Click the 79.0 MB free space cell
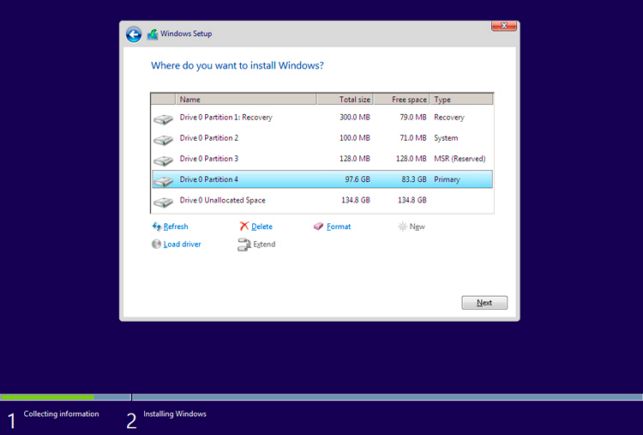 pos(413,117)
